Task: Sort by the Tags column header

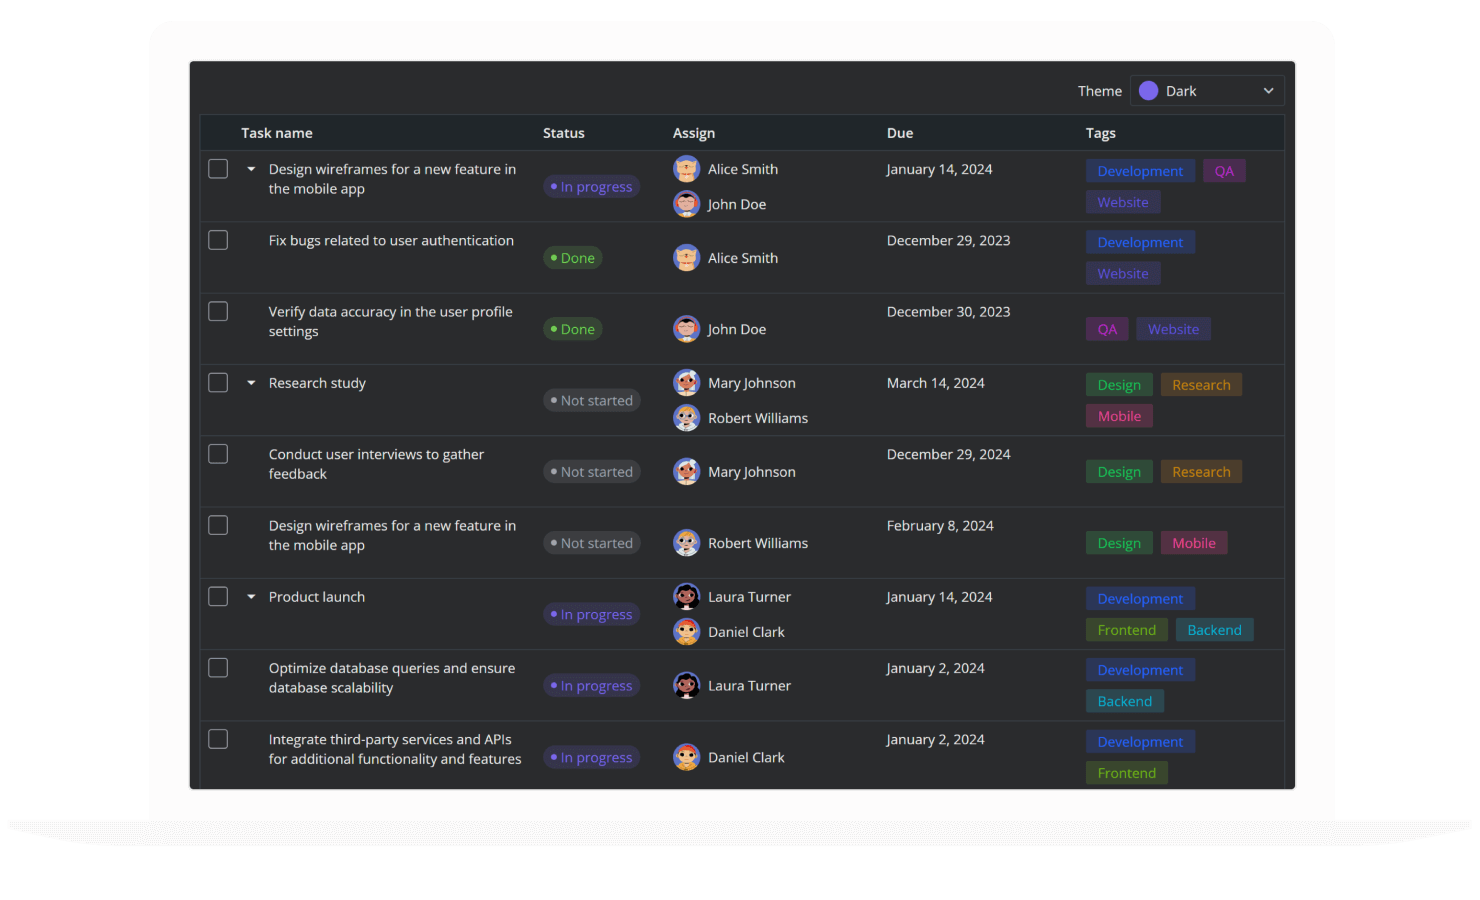Action: point(1101,133)
